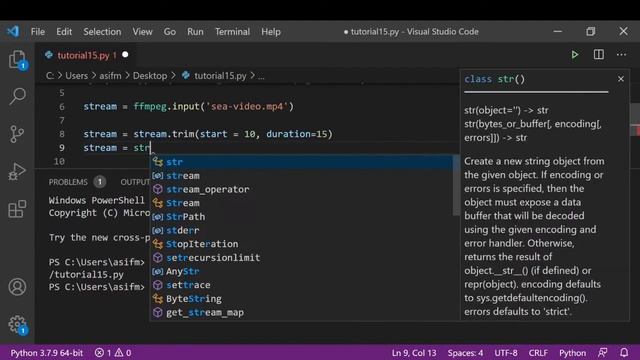Open the Edit menu
The image size is (640, 360).
[x=64, y=32]
